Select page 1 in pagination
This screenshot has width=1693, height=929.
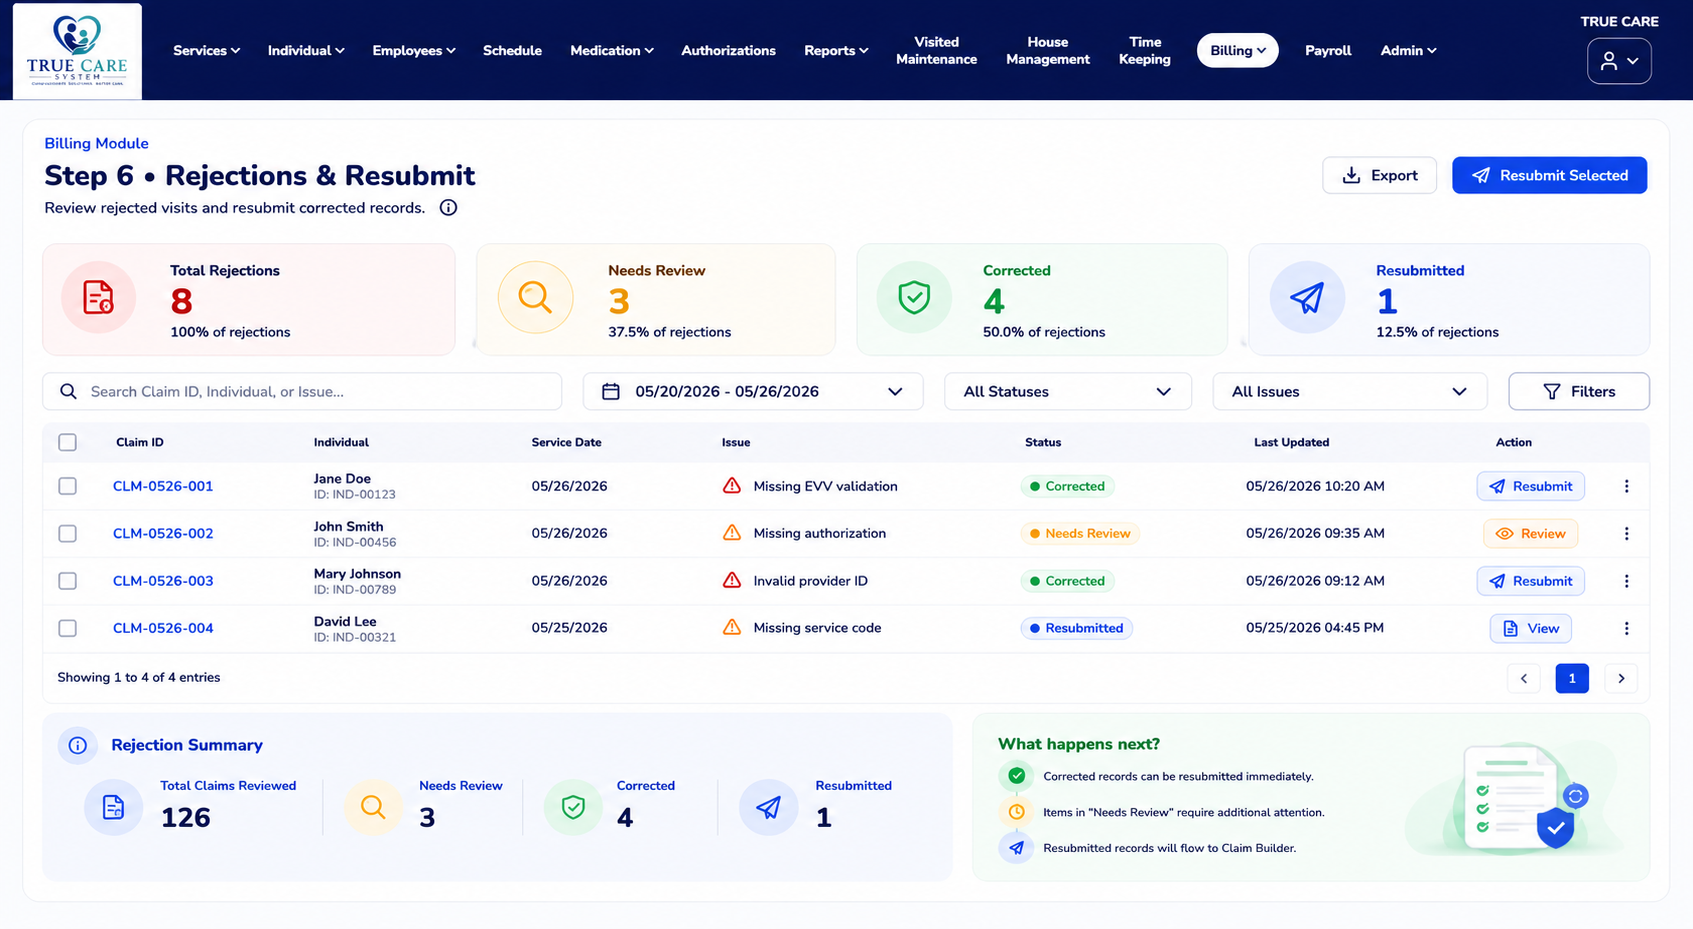pos(1572,678)
